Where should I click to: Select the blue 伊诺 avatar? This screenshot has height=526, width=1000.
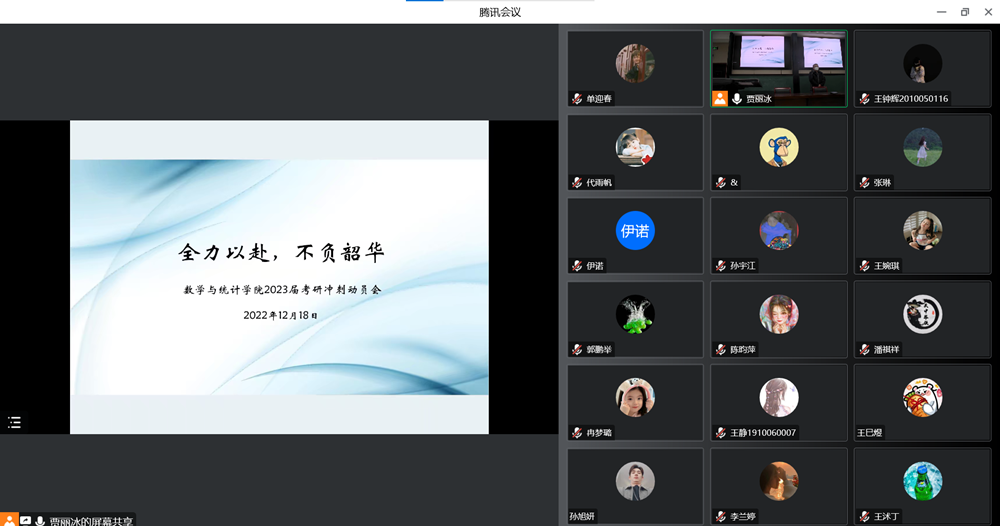(x=635, y=231)
